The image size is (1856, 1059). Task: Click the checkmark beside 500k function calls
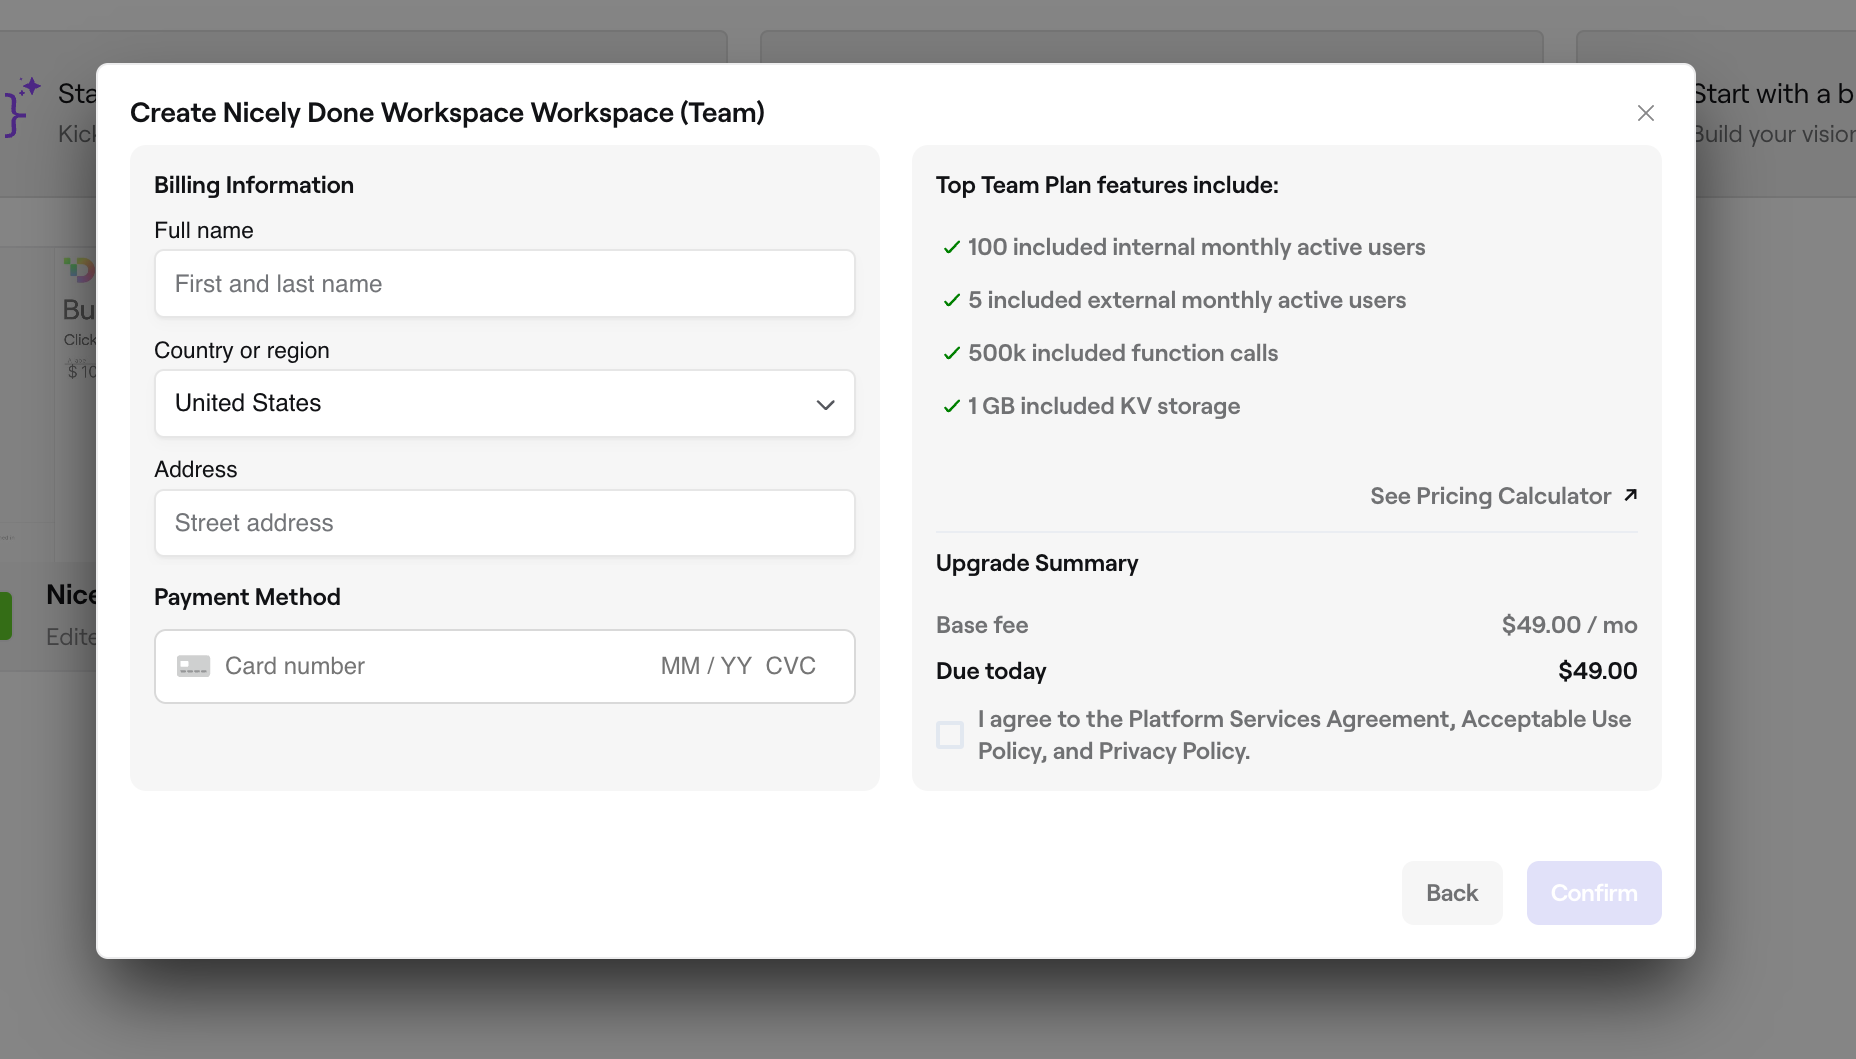(951, 353)
